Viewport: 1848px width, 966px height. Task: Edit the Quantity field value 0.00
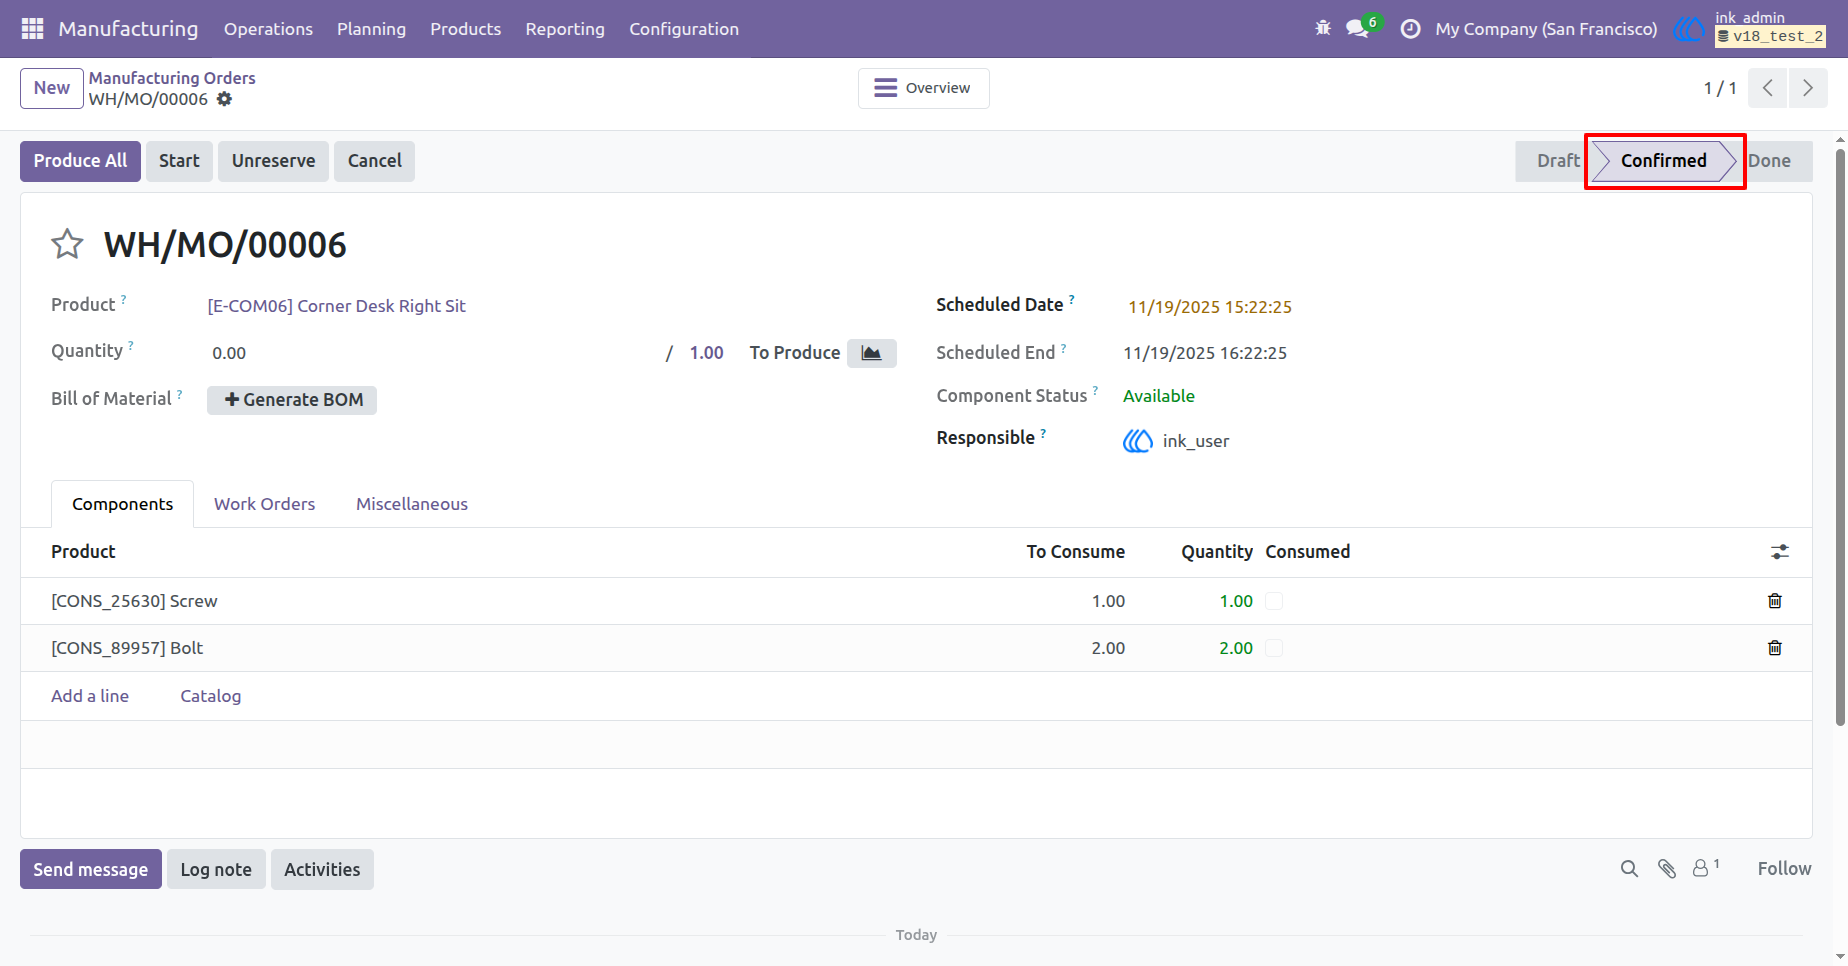click(430, 353)
